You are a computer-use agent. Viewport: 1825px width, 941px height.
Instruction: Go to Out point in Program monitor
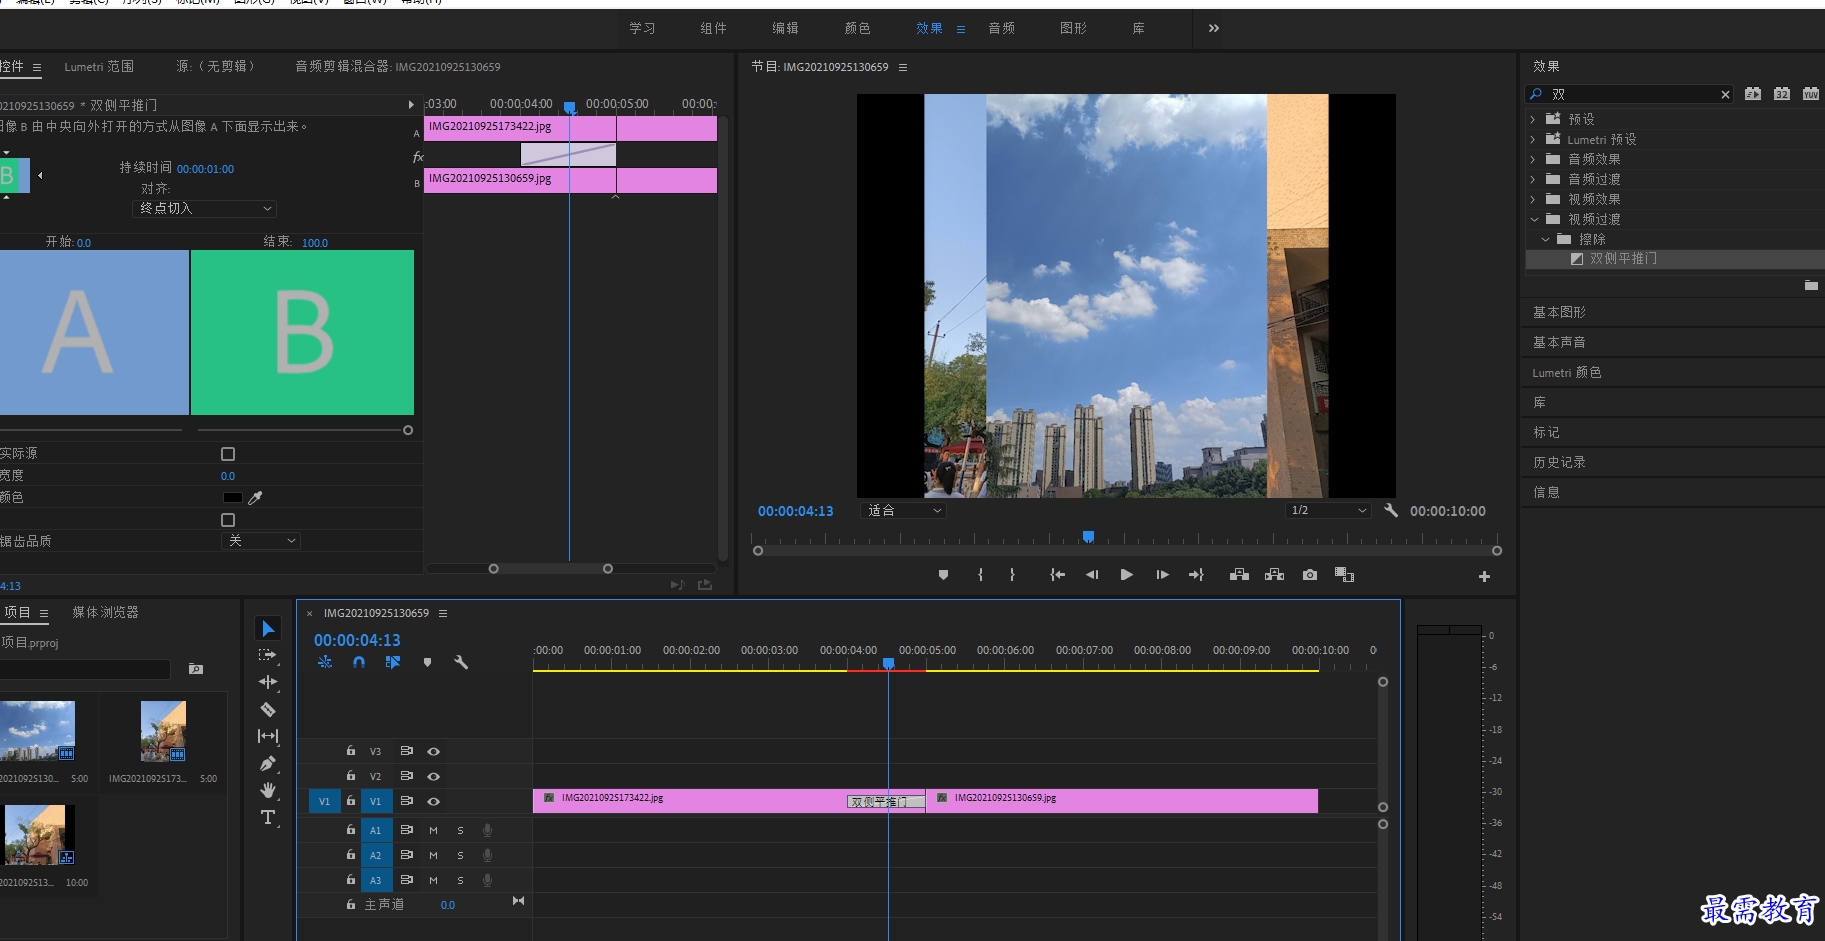pos(1196,575)
